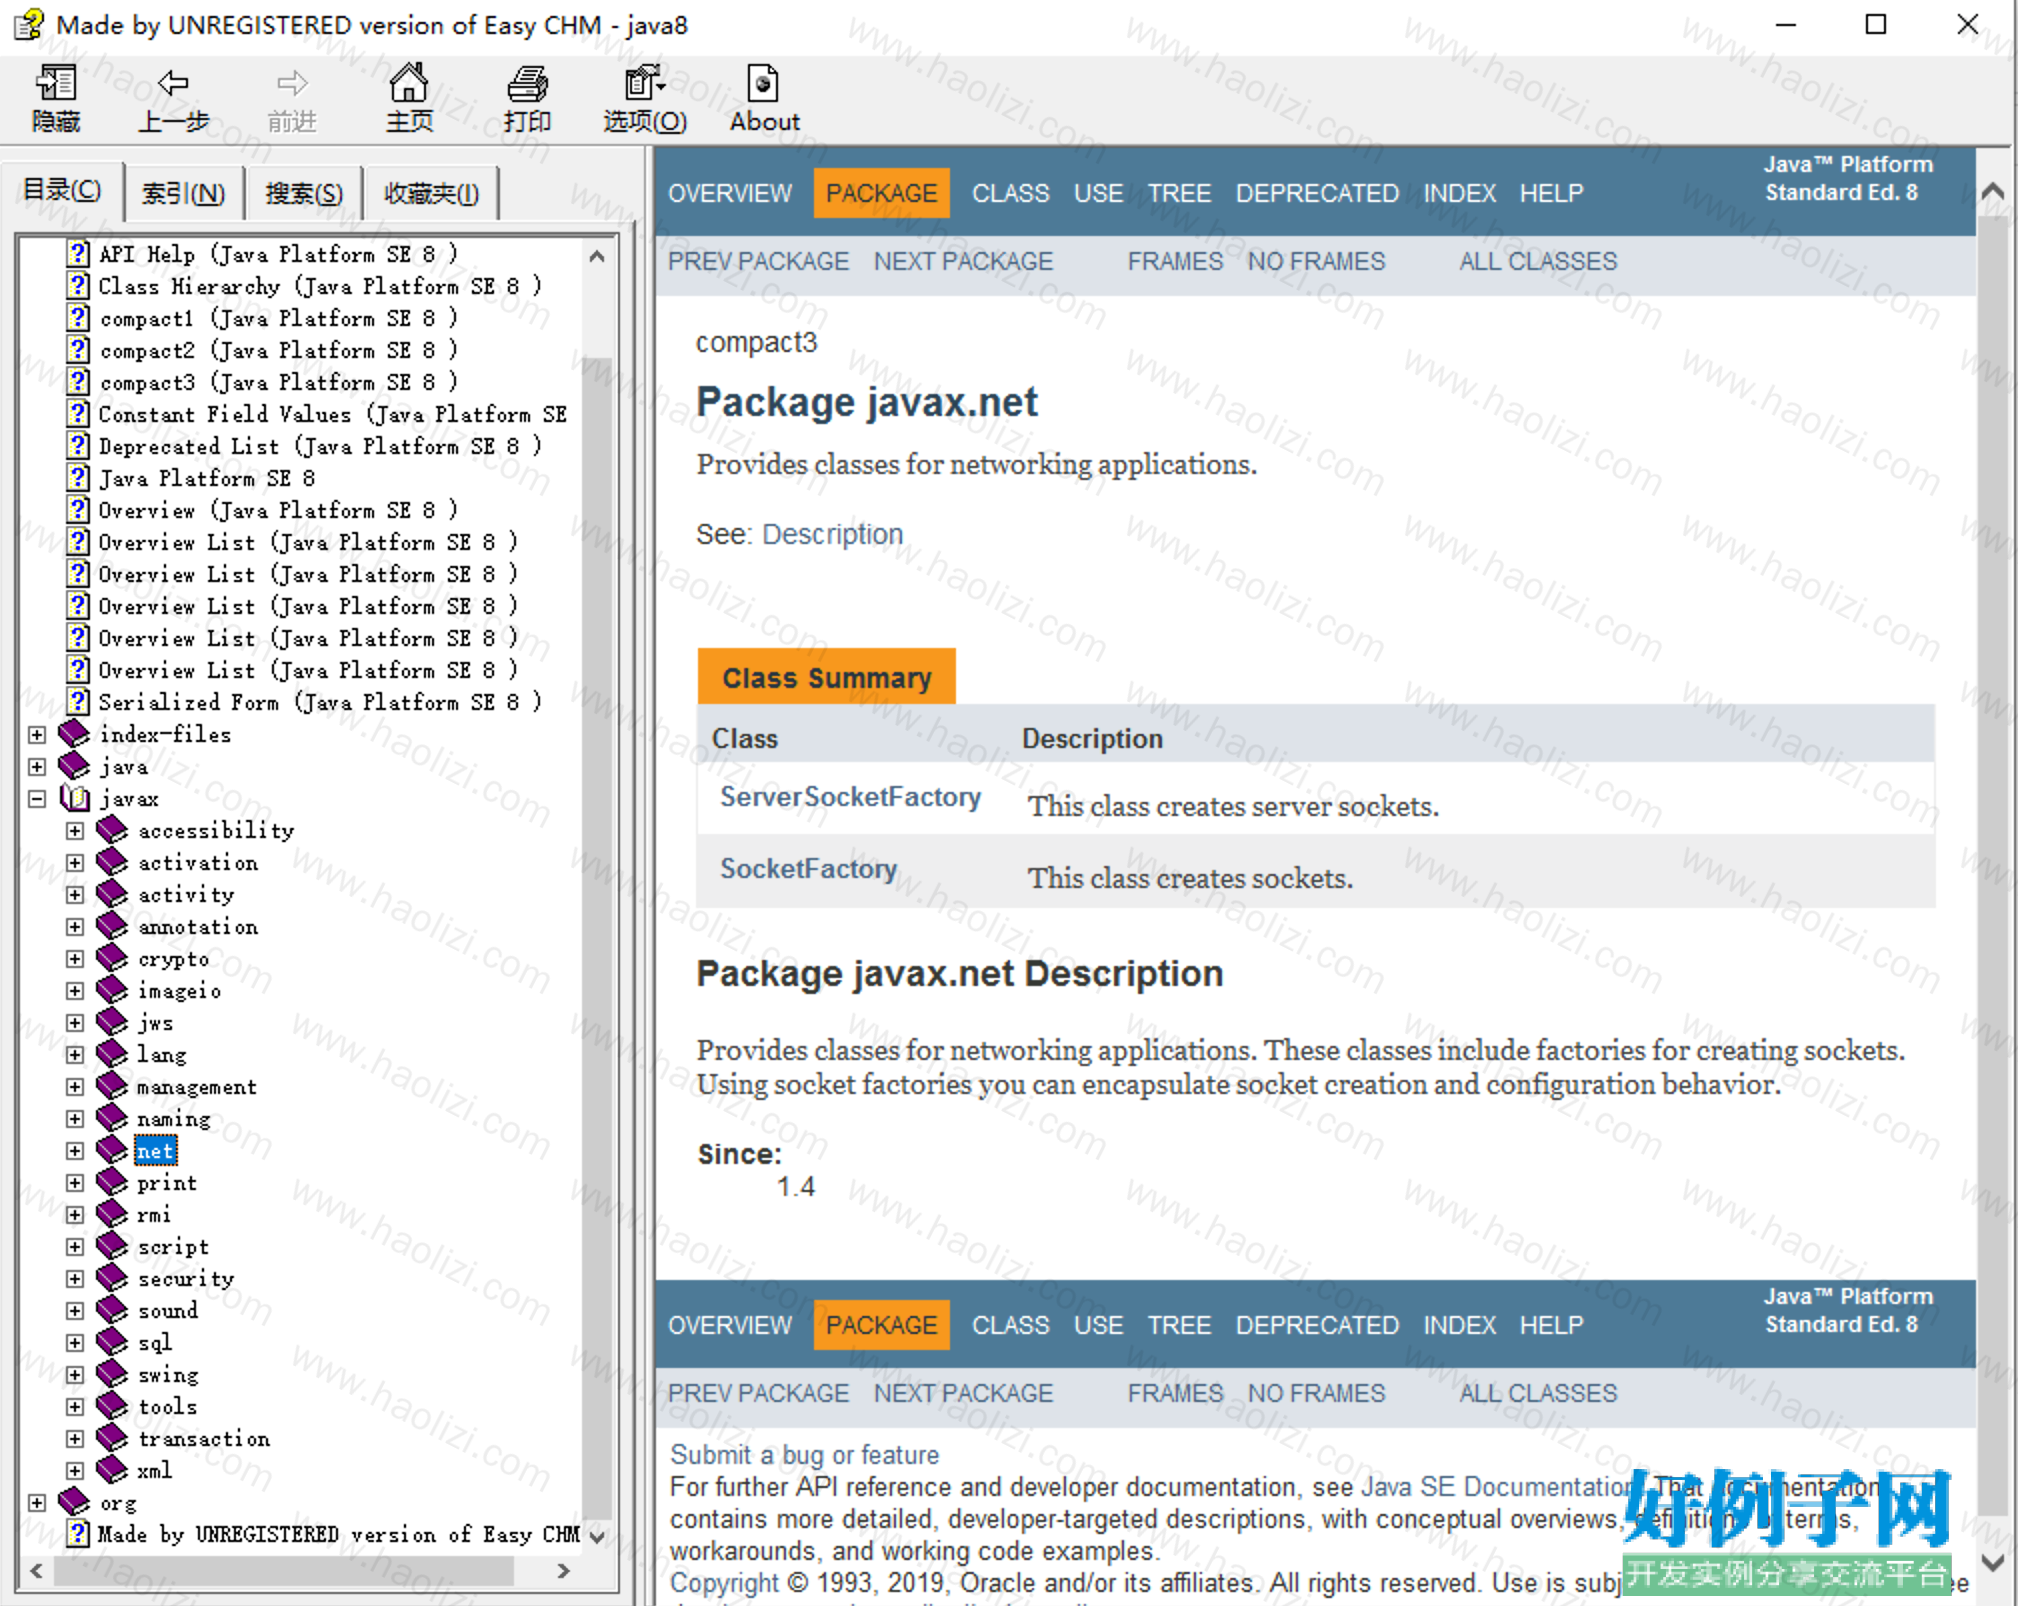Click the book icon beside java folder

pyautogui.click(x=74, y=766)
